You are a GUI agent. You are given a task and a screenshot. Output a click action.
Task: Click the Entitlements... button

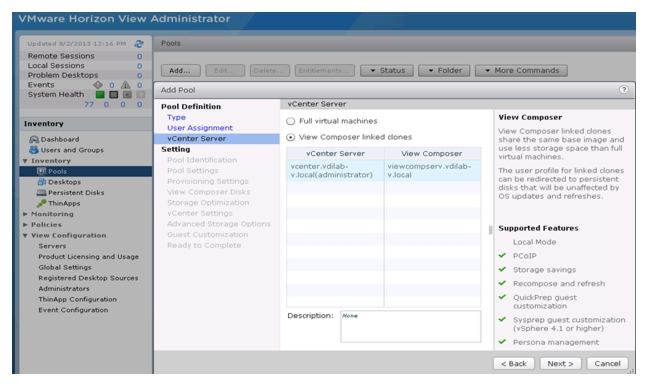[x=325, y=70]
